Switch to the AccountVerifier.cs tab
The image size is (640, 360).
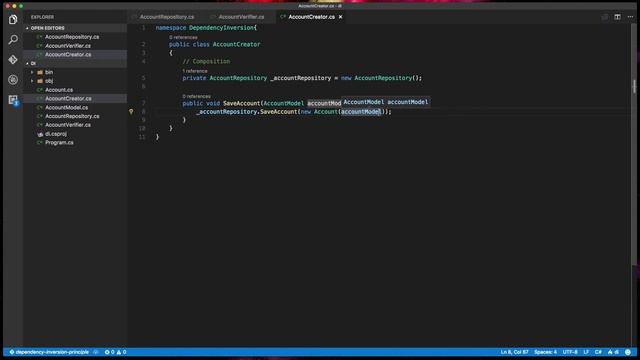pyautogui.click(x=241, y=17)
